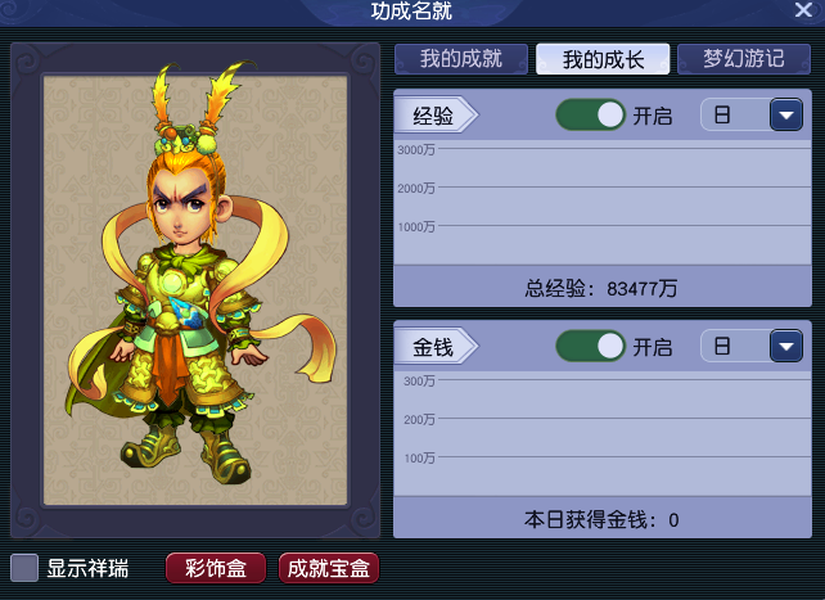This screenshot has width=825, height=600.
Task: Switch to the 我的成就 tab
Action: pyautogui.click(x=461, y=59)
